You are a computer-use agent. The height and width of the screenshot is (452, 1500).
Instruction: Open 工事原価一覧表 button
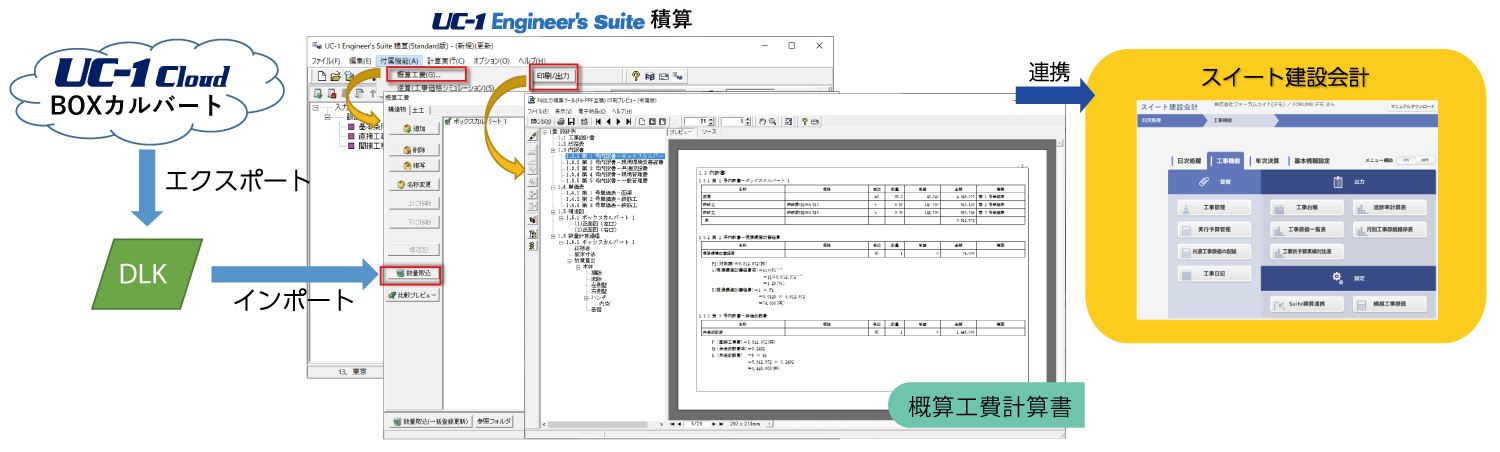tap(1308, 230)
